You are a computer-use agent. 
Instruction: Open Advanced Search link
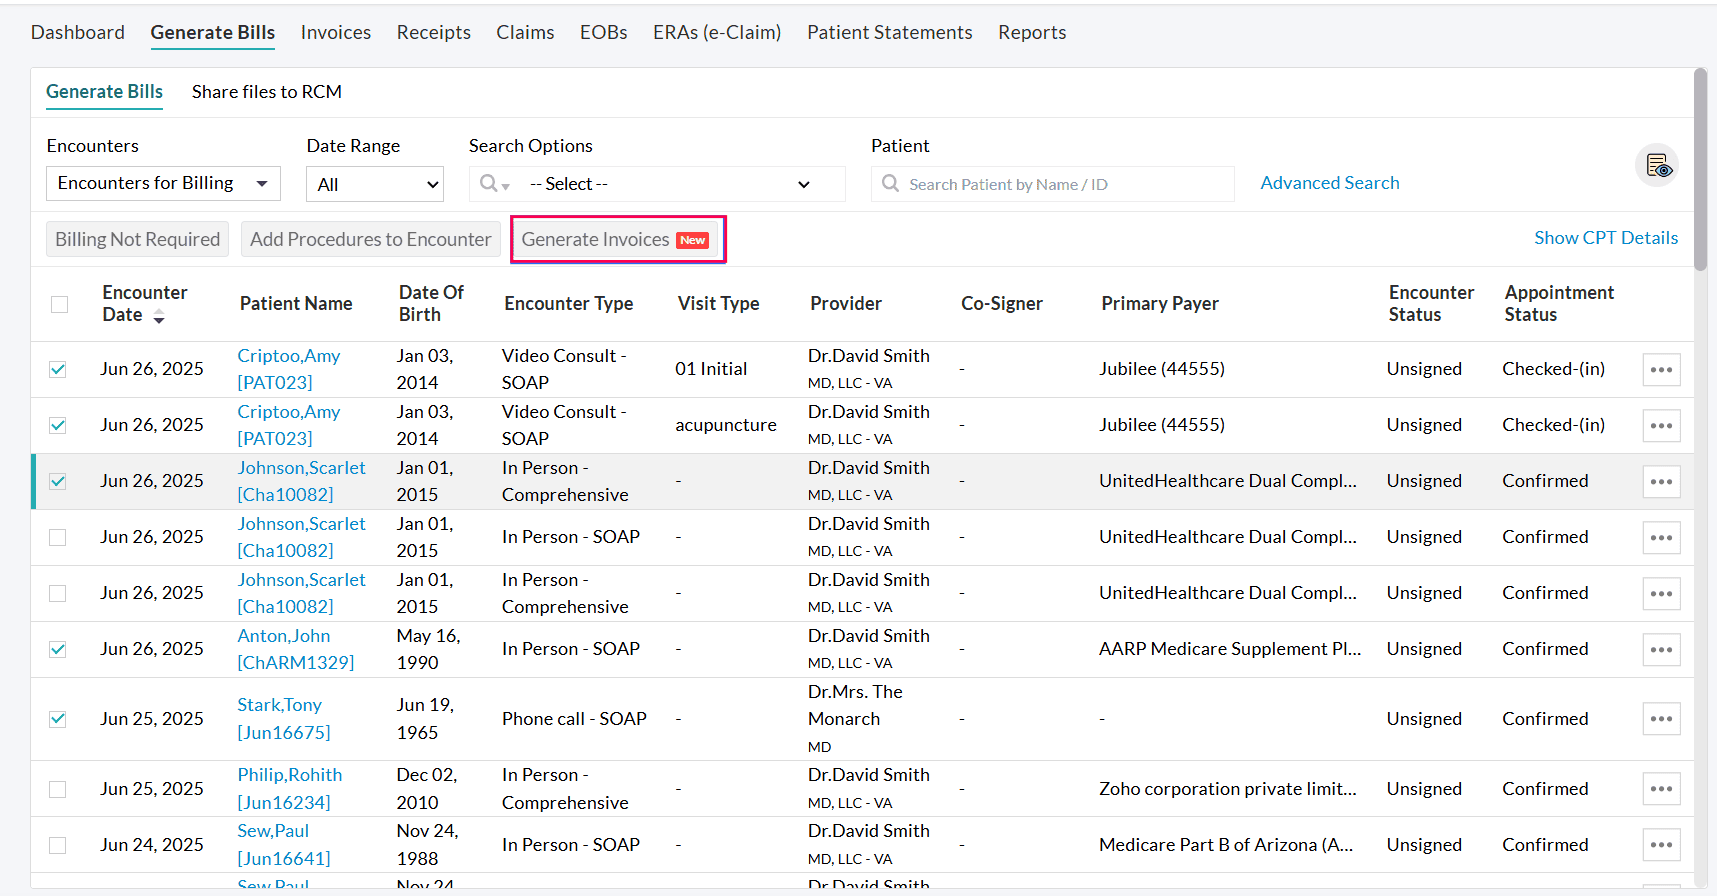pos(1330,183)
